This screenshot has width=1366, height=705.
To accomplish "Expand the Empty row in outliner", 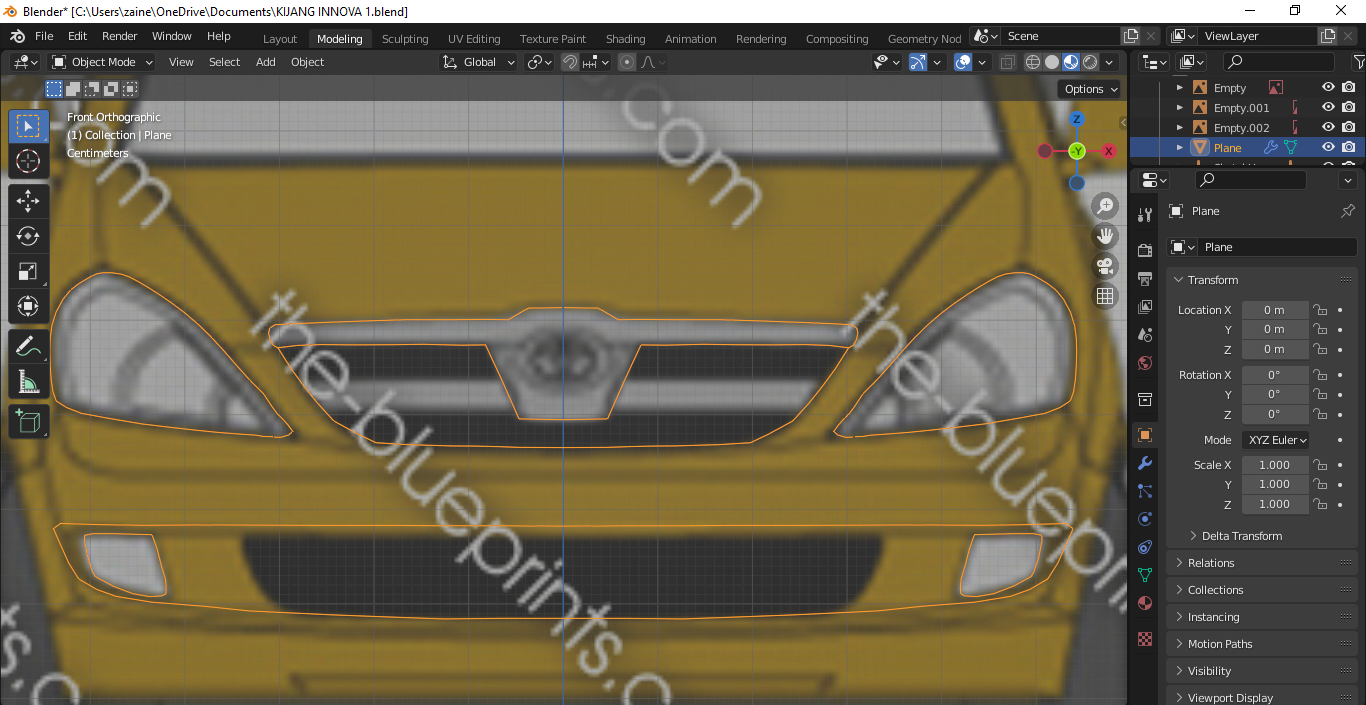I will 1179,88.
